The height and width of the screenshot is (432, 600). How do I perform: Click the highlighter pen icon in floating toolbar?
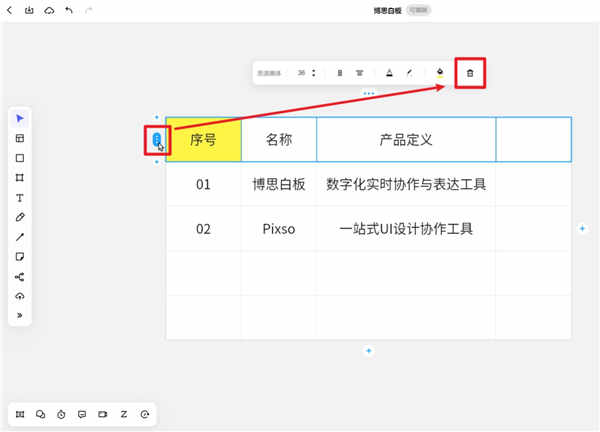(409, 72)
